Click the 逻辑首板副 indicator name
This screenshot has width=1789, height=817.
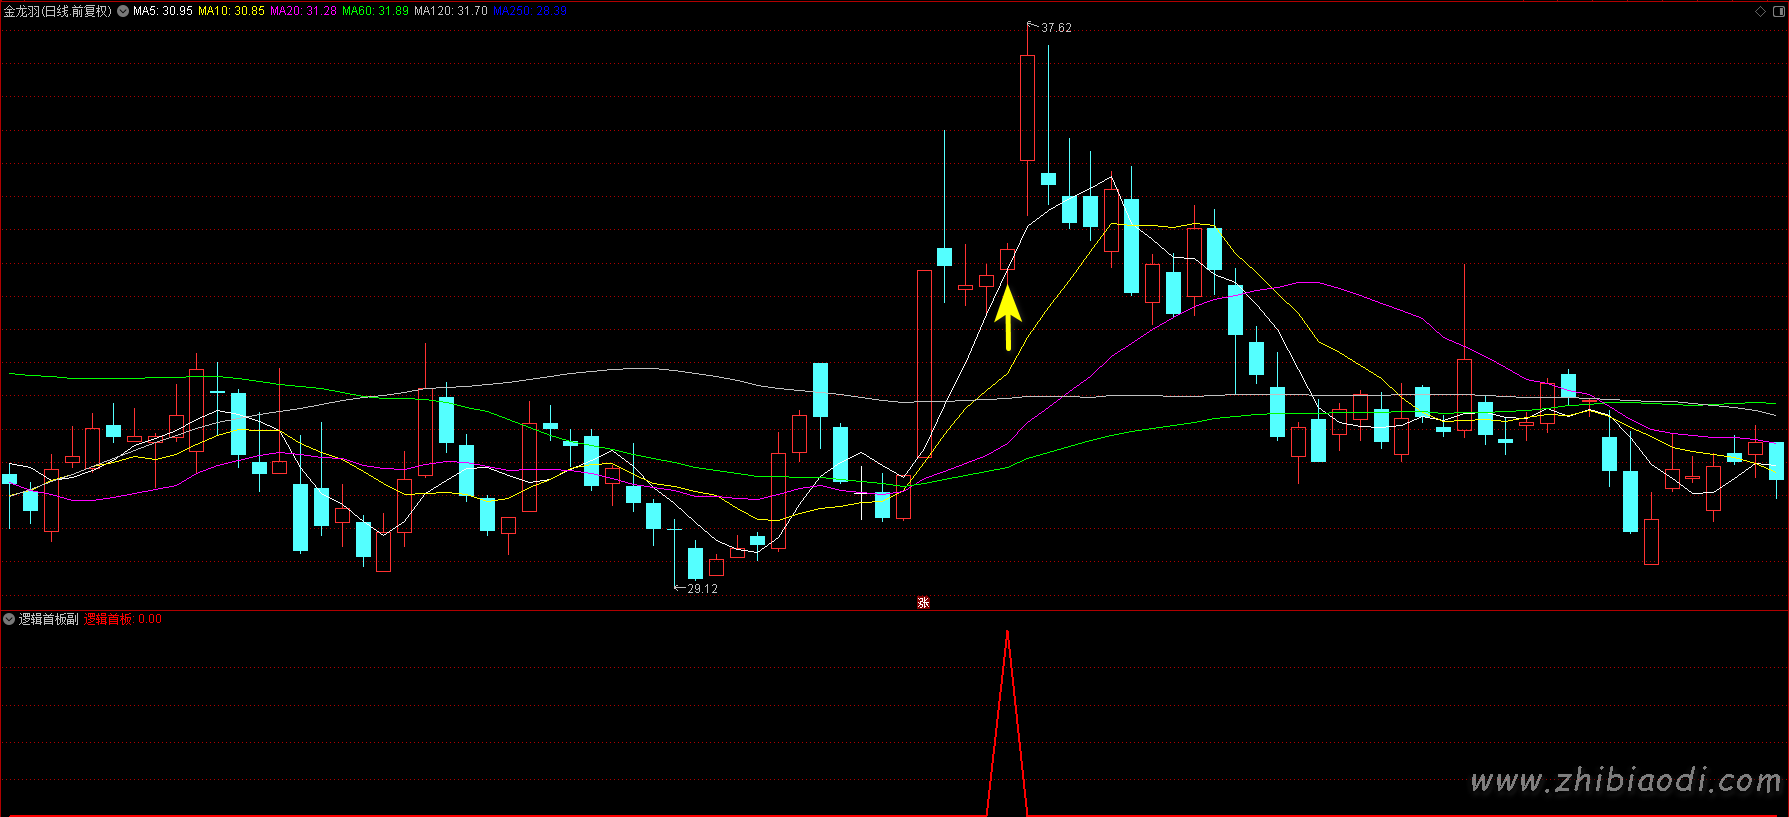click(x=48, y=619)
